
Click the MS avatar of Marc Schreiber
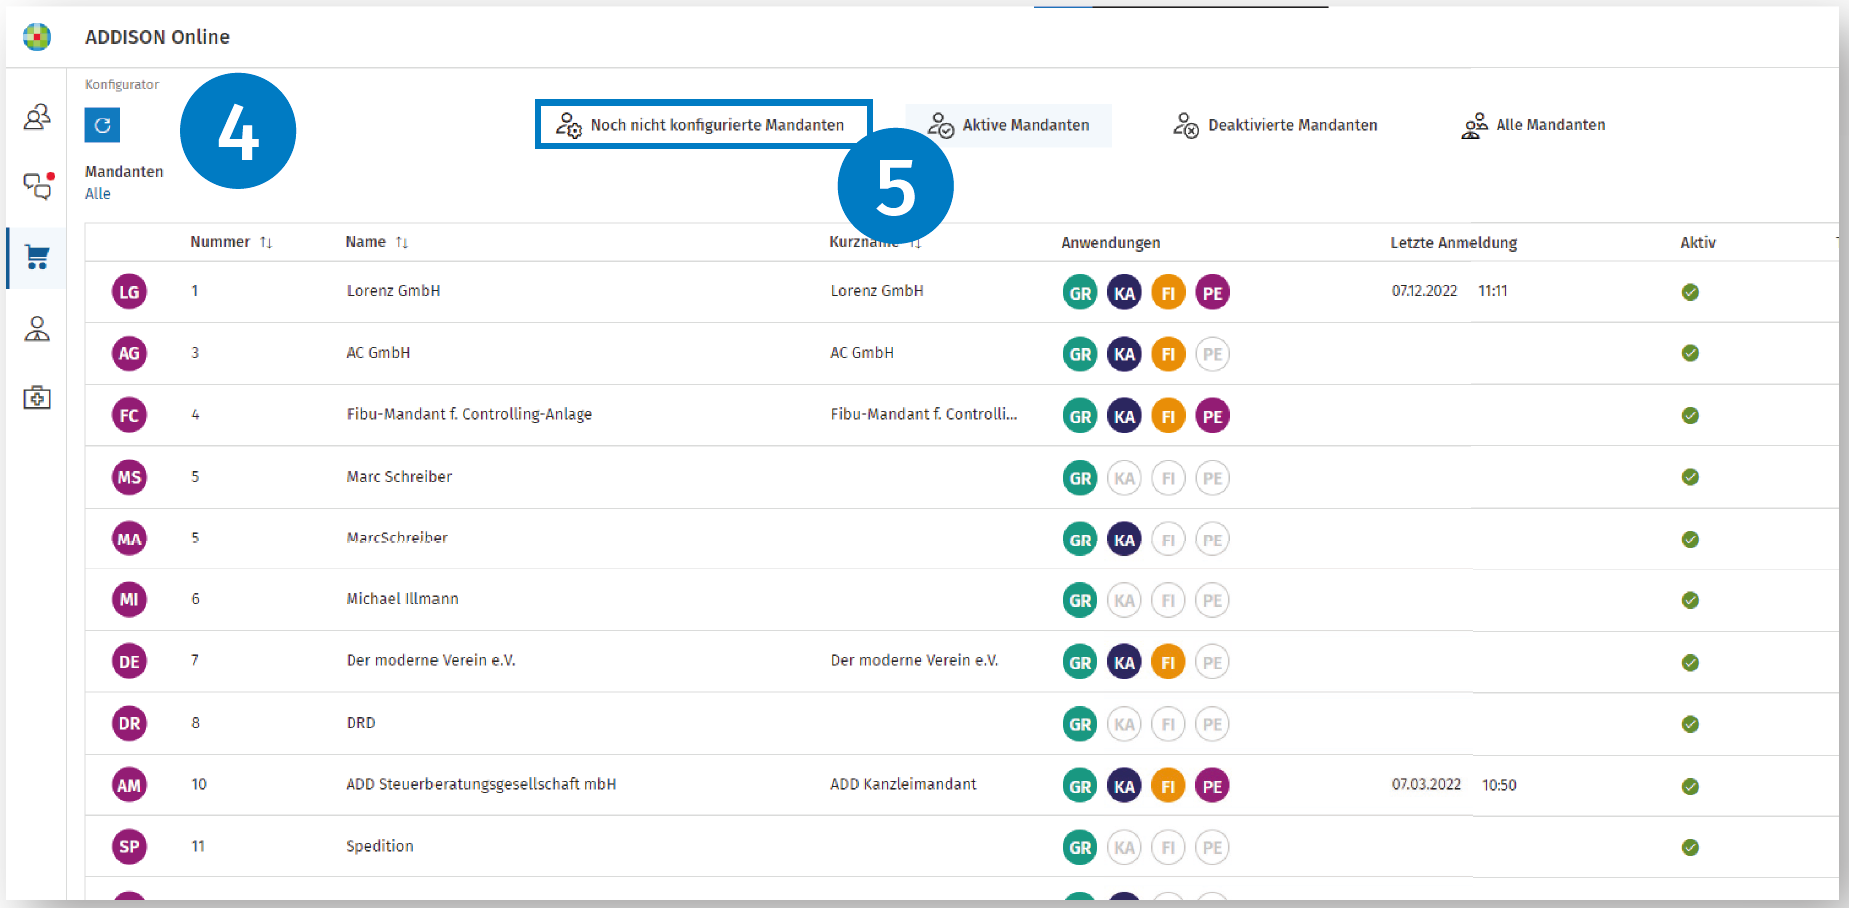[x=129, y=477]
